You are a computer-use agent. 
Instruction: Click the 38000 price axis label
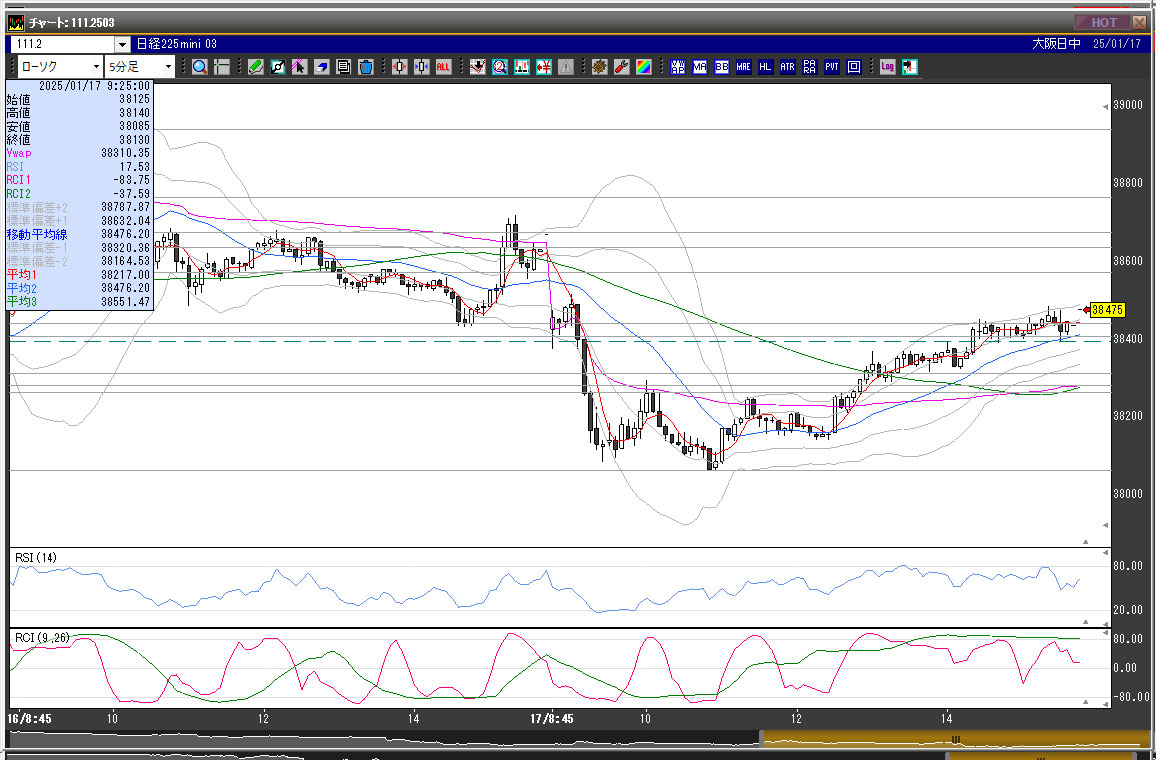click(x=1128, y=494)
